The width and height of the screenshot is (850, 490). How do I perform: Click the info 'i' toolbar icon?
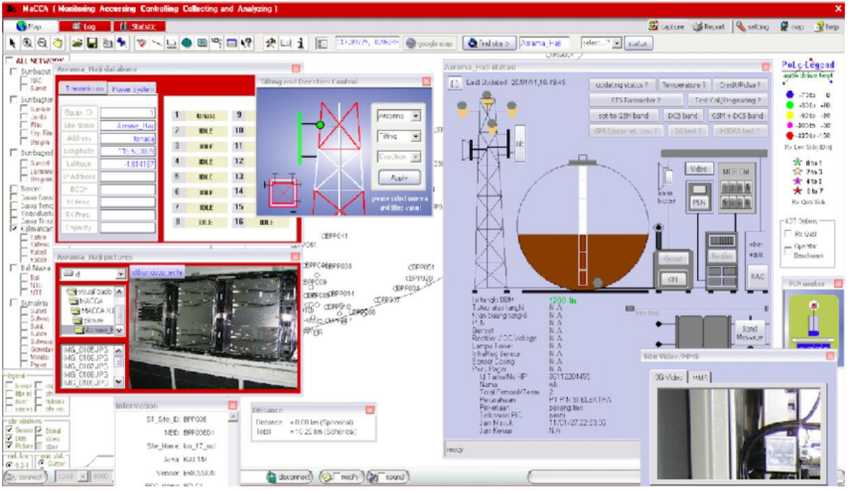300,44
